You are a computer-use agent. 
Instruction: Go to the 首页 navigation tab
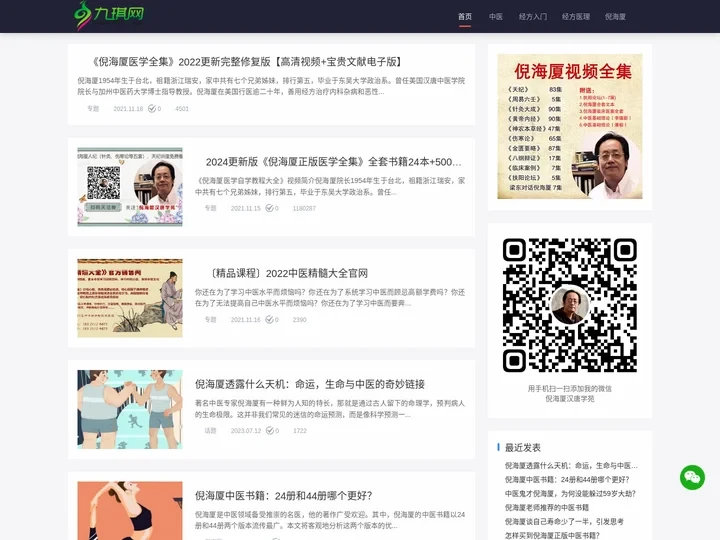click(x=465, y=17)
